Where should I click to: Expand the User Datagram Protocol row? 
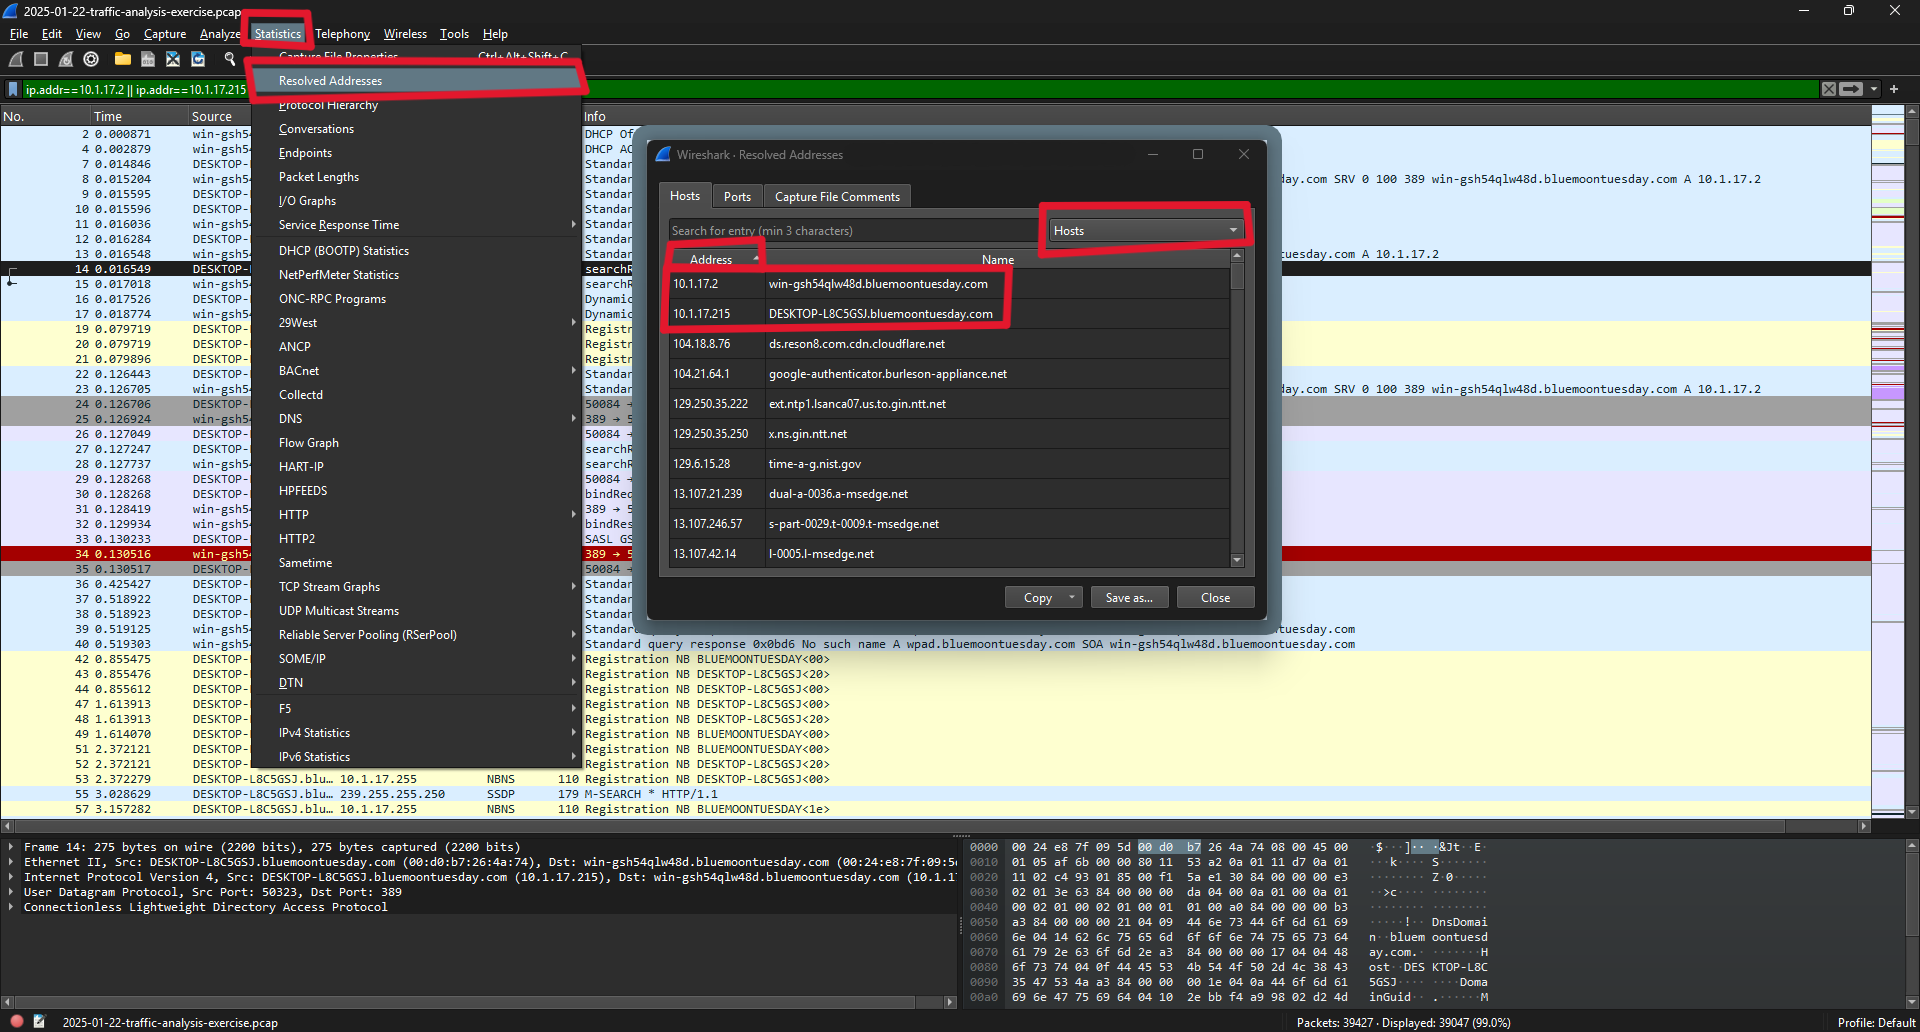point(11,893)
